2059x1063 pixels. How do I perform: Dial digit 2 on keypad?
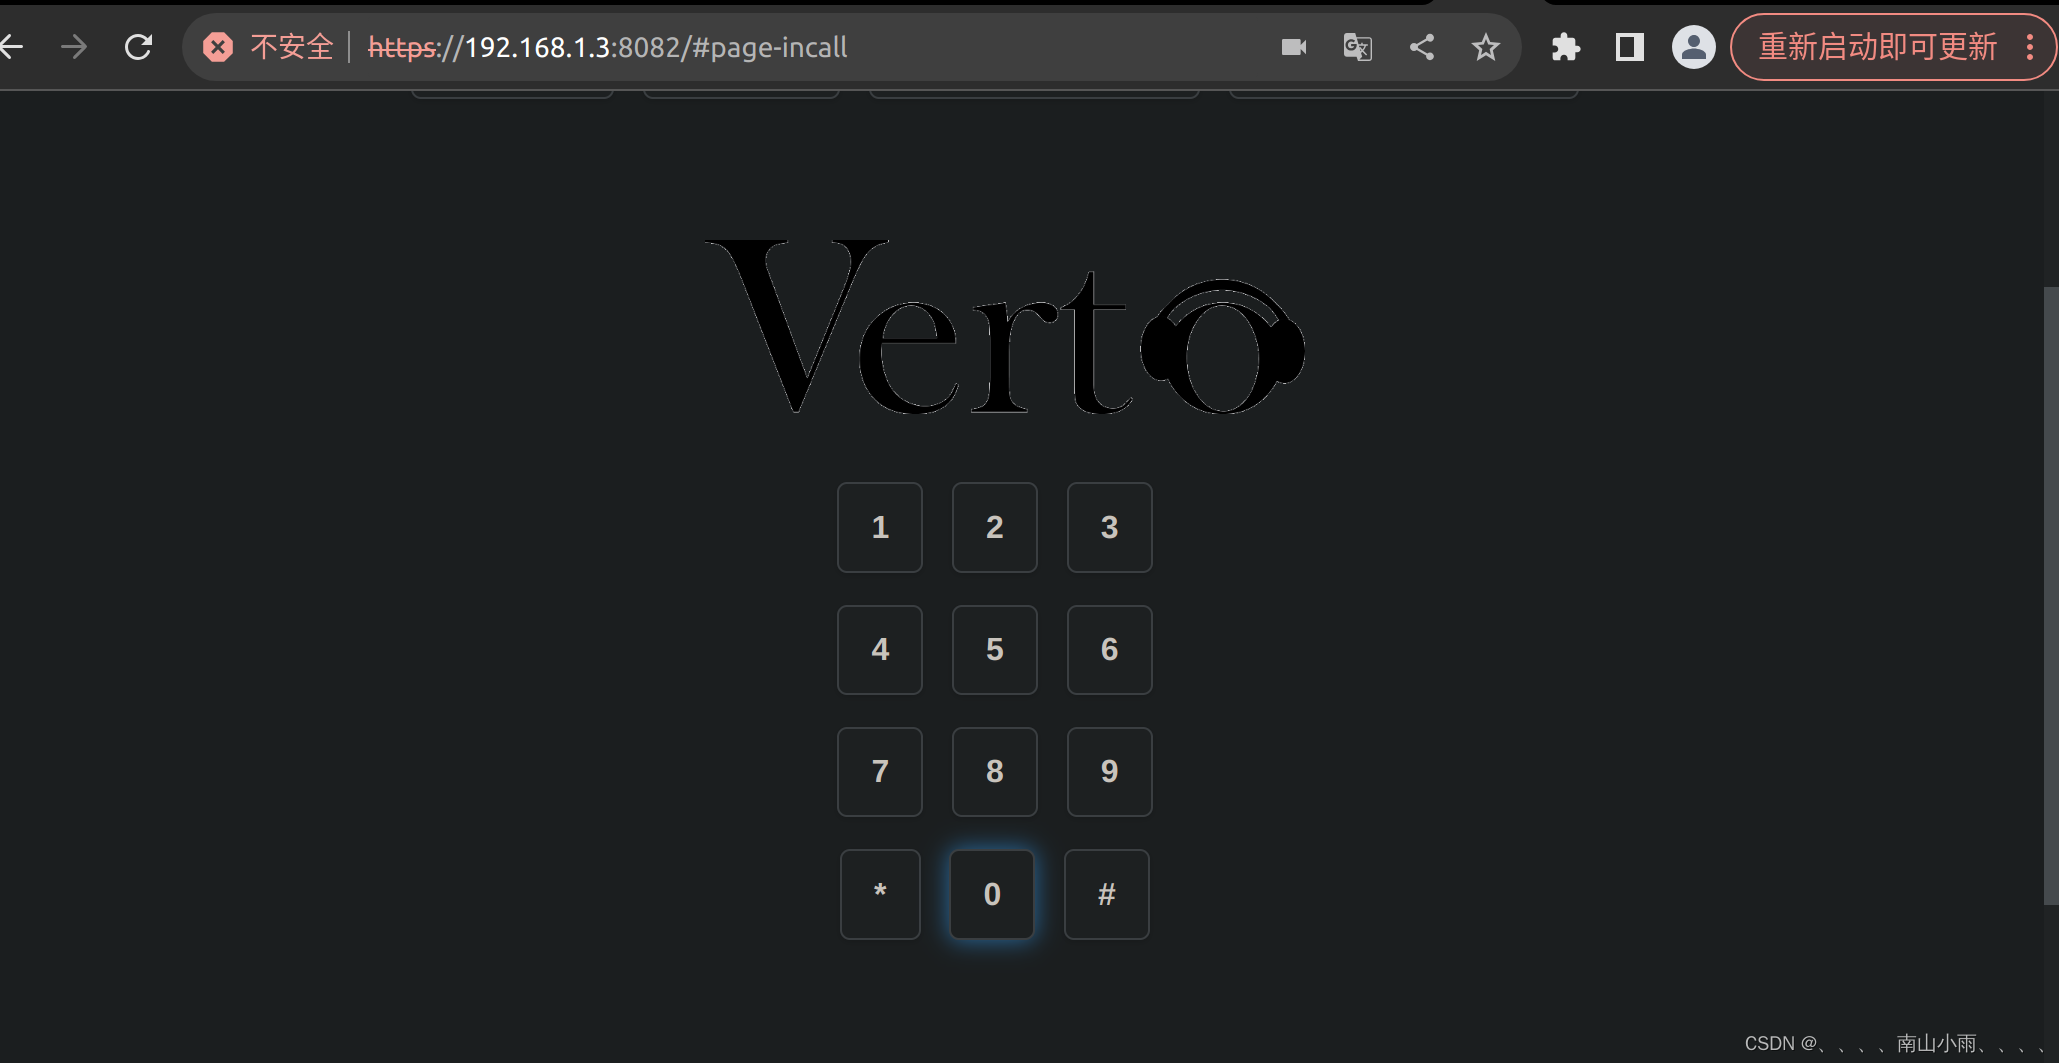point(995,528)
